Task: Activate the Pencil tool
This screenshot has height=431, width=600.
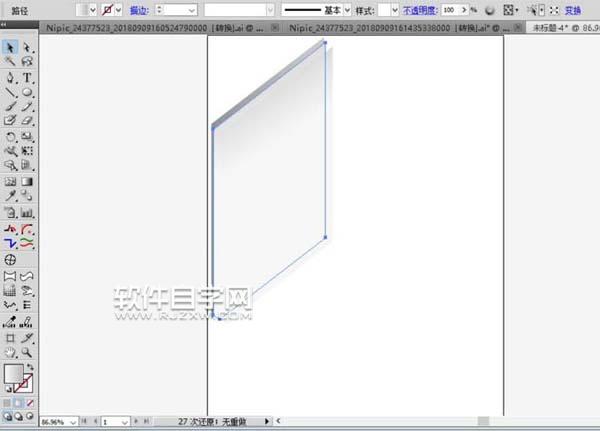Action: (x=27, y=106)
